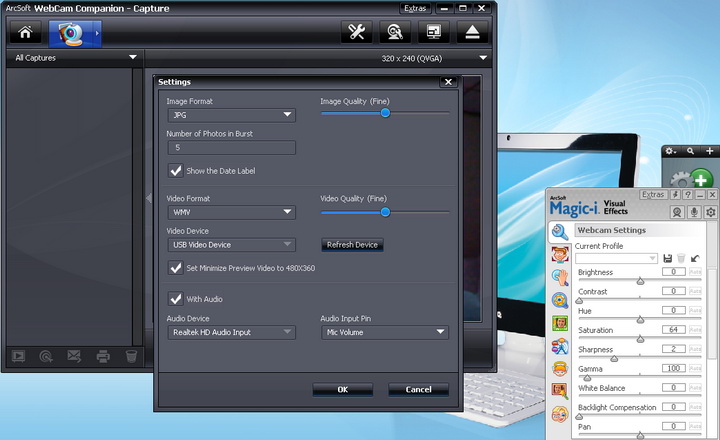Open Extras menu in Magic-i window
Viewport: 720px width, 440px height.
point(653,194)
